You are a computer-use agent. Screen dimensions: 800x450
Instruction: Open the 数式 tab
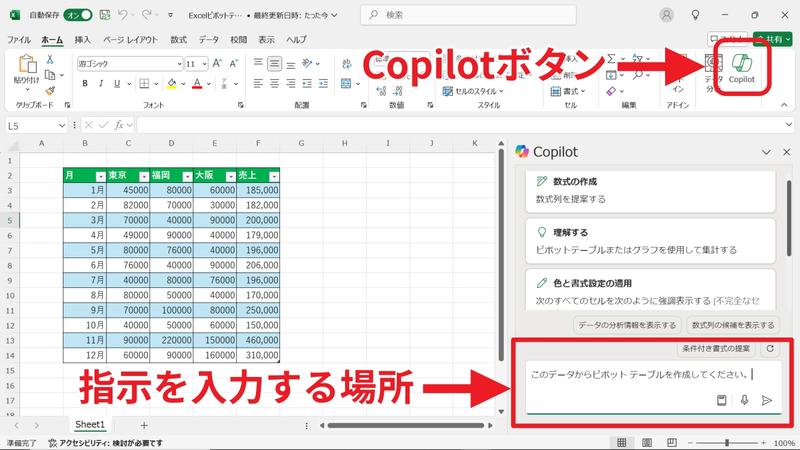pyautogui.click(x=178, y=39)
